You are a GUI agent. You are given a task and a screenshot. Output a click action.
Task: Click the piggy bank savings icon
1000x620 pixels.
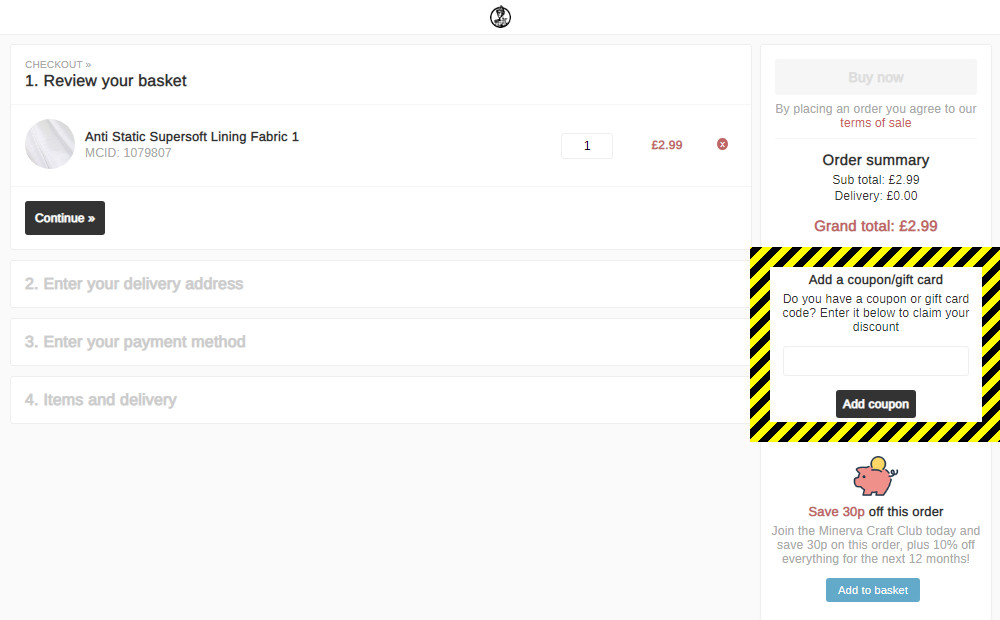pyautogui.click(x=876, y=476)
